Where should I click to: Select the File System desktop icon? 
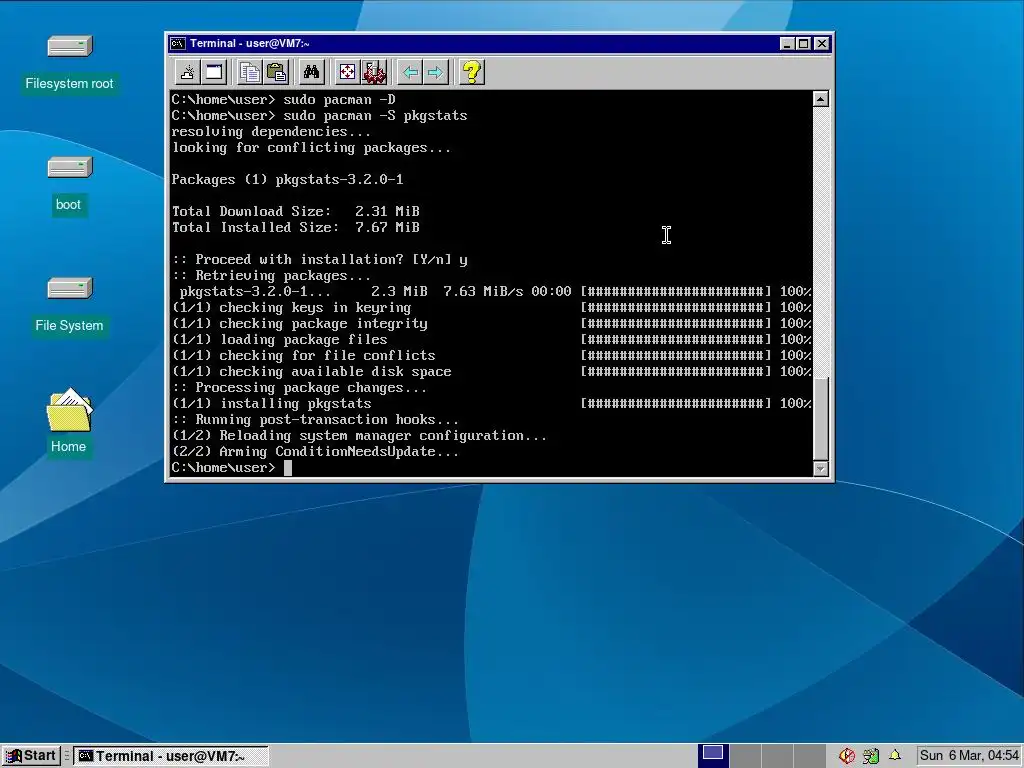pos(69,306)
